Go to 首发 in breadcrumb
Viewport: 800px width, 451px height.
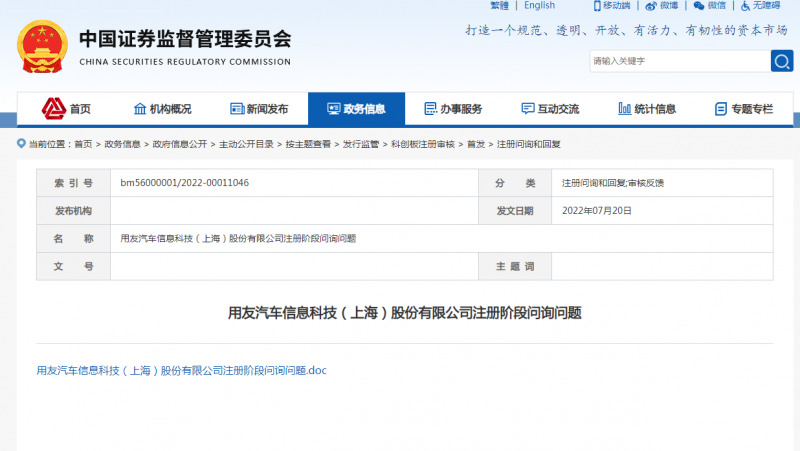476,144
